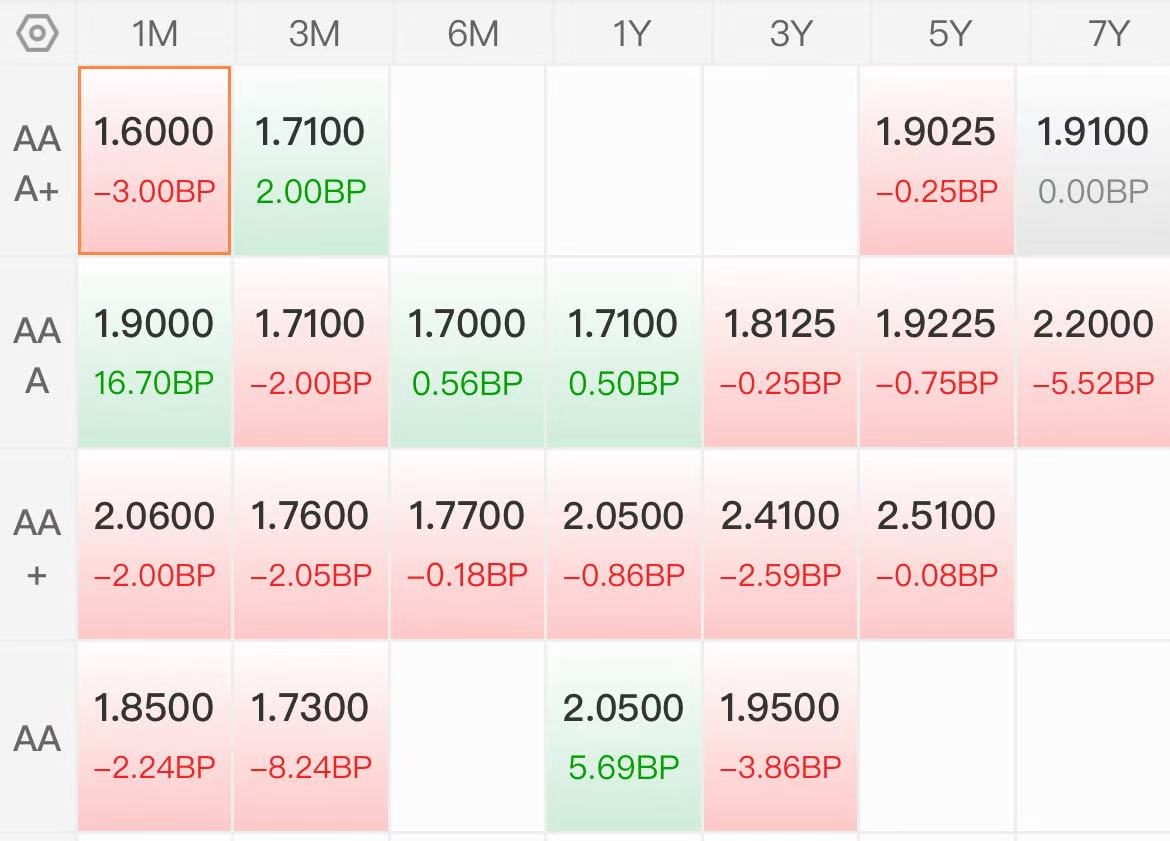Image resolution: width=1170 pixels, height=841 pixels.
Task: Select the 5Y column header
Action: pyautogui.click(x=950, y=34)
